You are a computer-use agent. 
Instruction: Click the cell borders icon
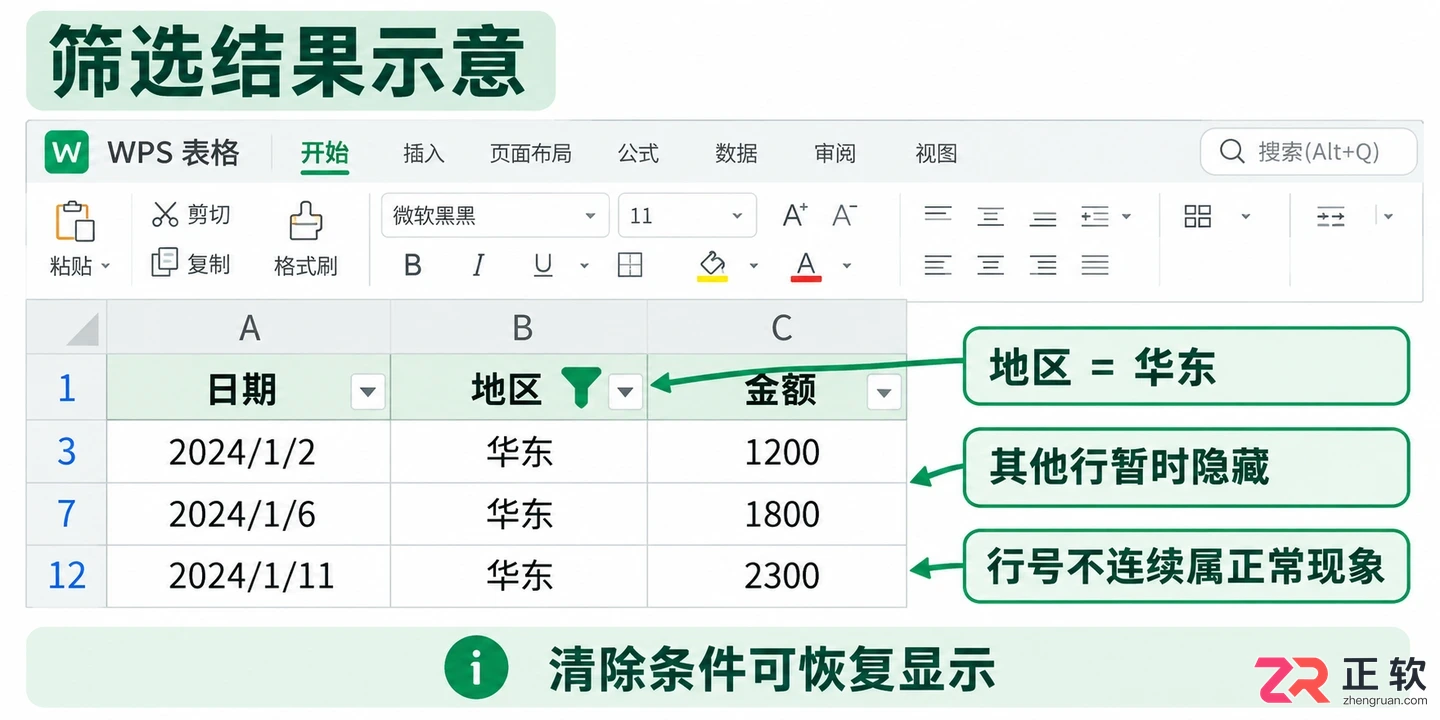coord(630,265)
